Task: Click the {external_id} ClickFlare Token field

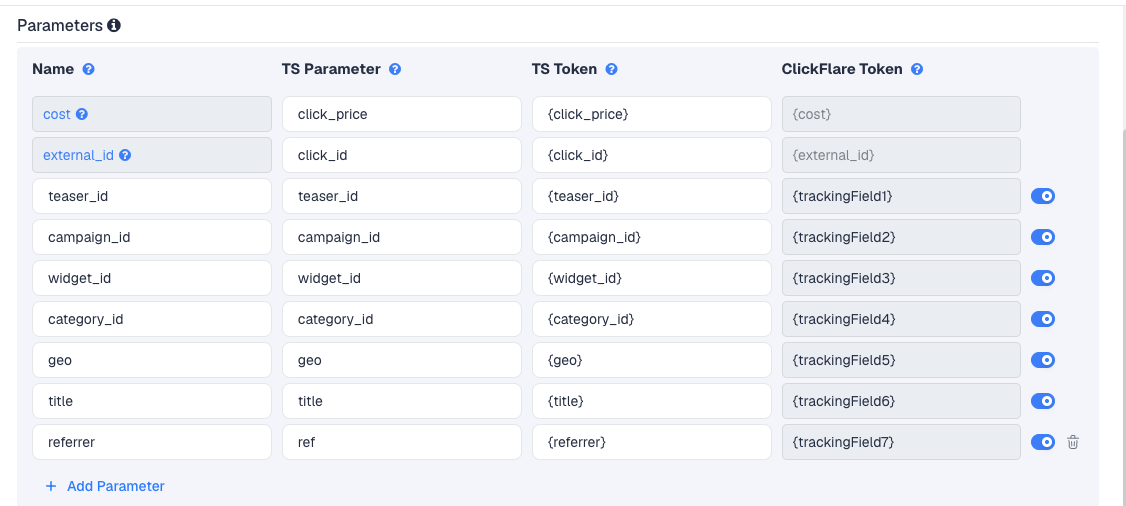Action: pos(901,155)
